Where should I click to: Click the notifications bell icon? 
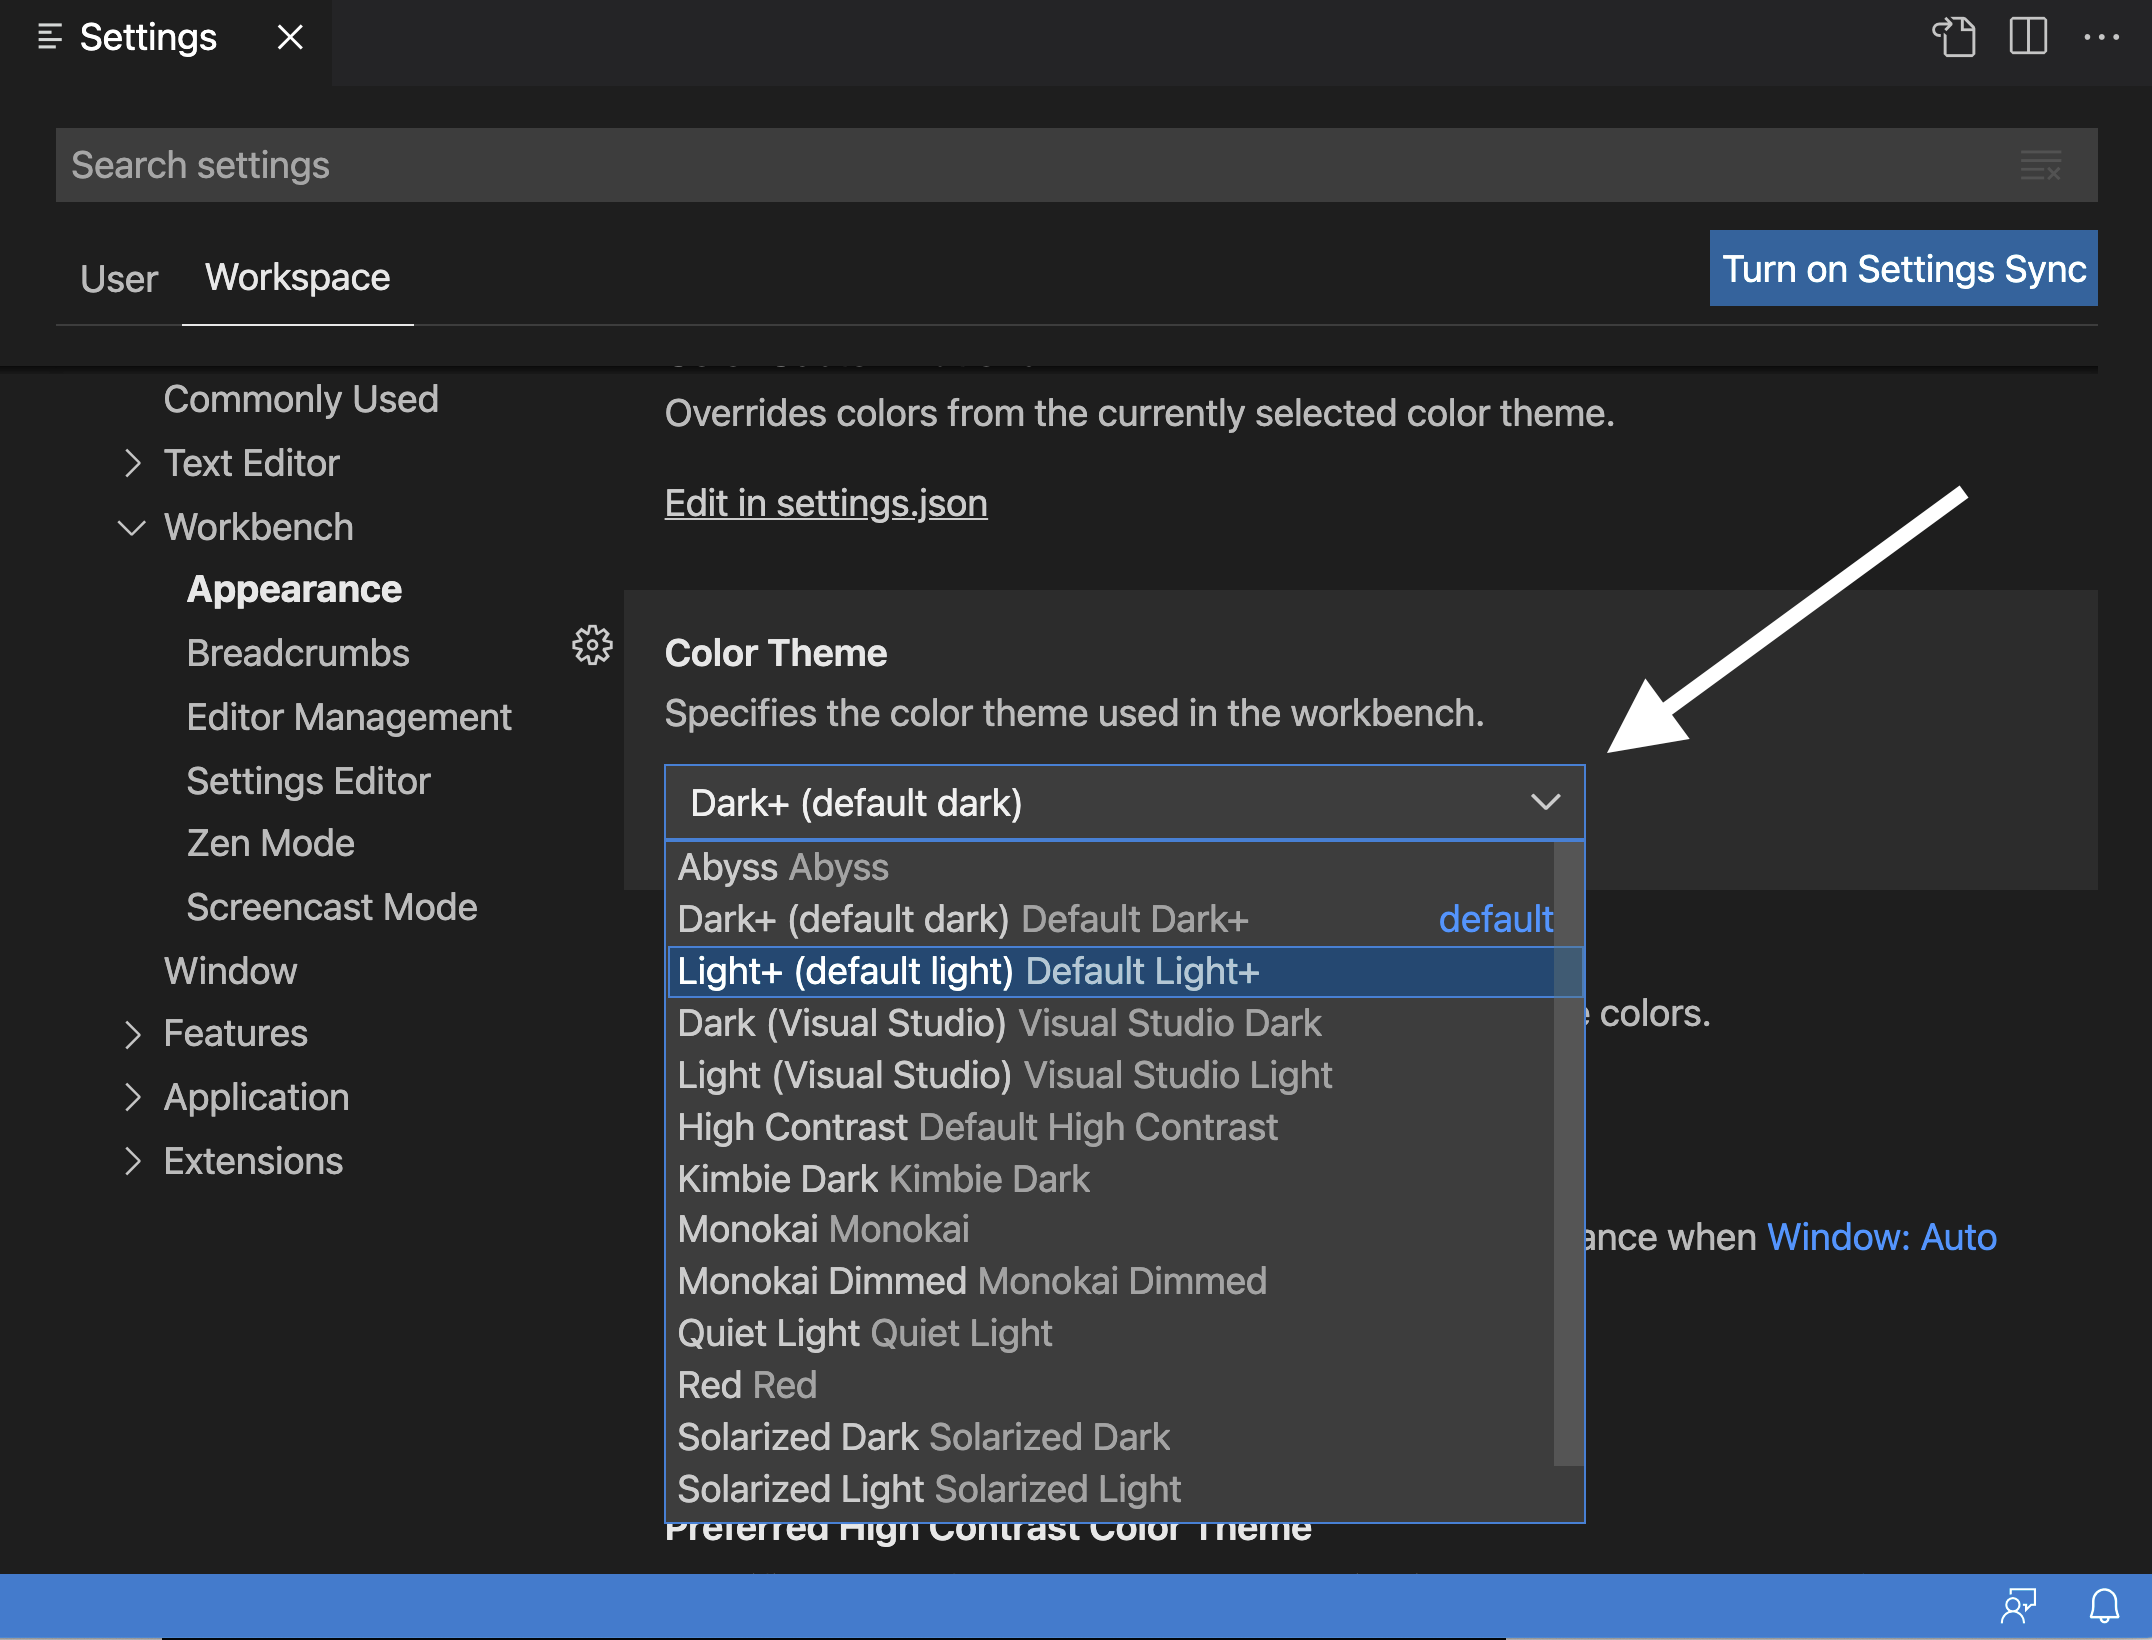(2104, 1606)
